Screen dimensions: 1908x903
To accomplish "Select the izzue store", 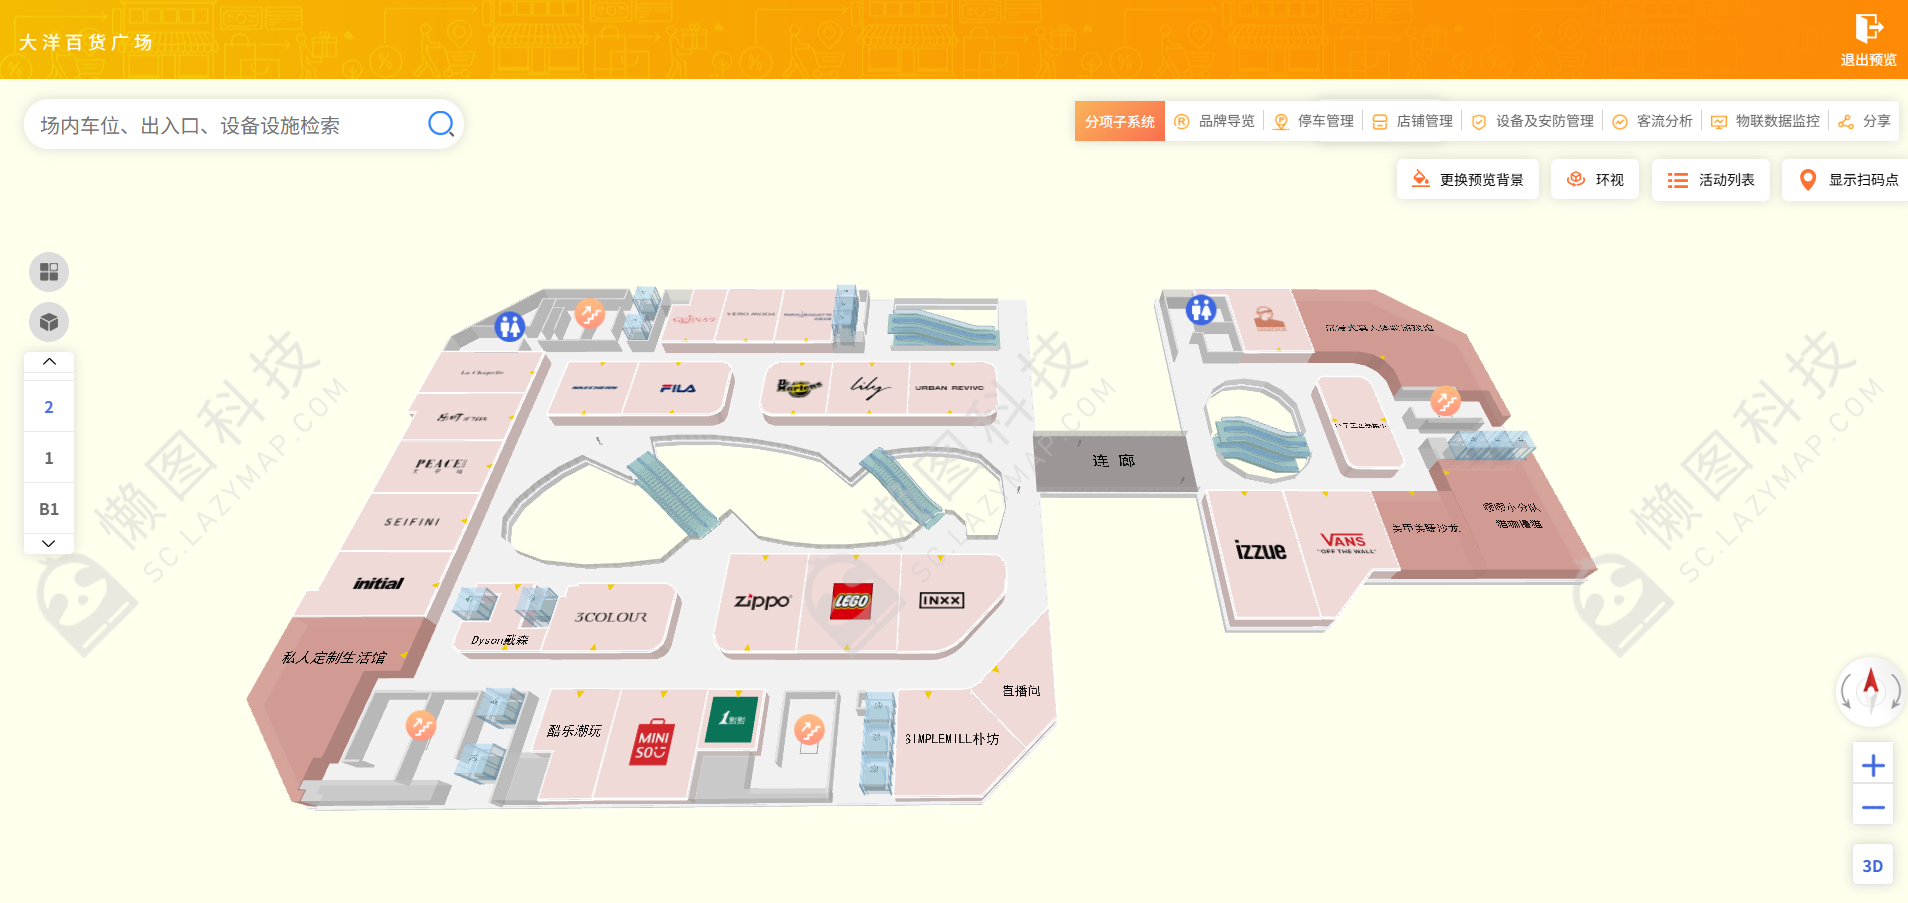I will (x=1260, y=550).
